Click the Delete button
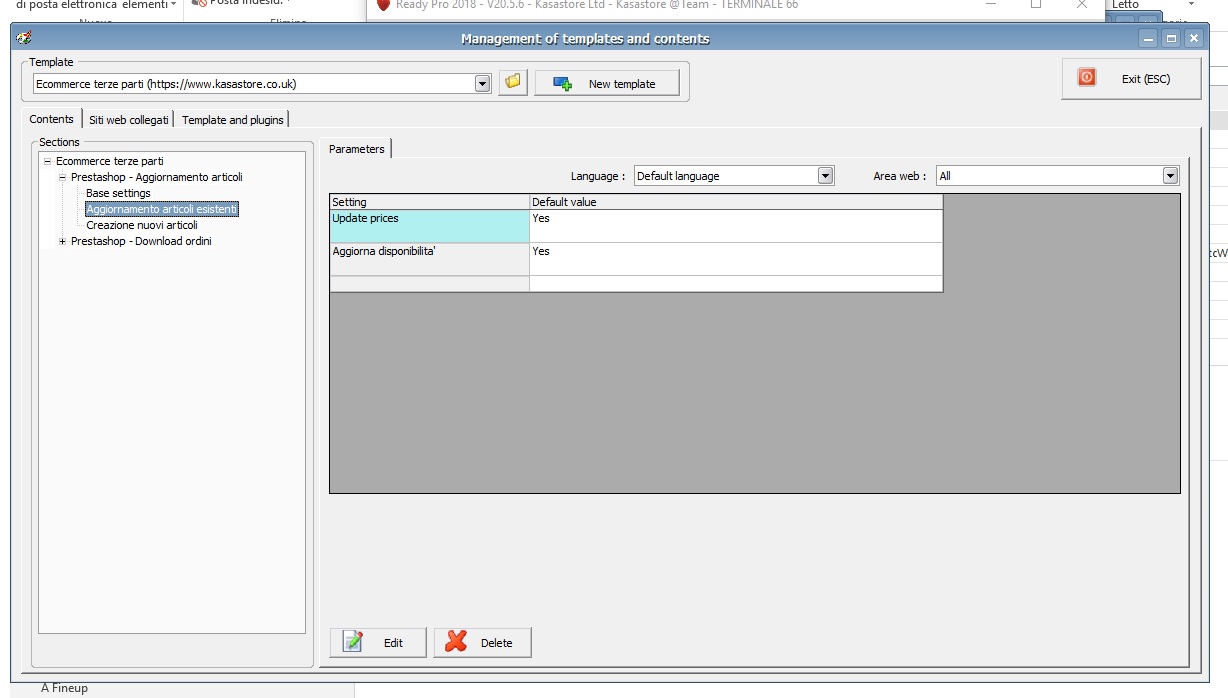The height and width of the screenshot is (698, 1228). coord(482,642)
